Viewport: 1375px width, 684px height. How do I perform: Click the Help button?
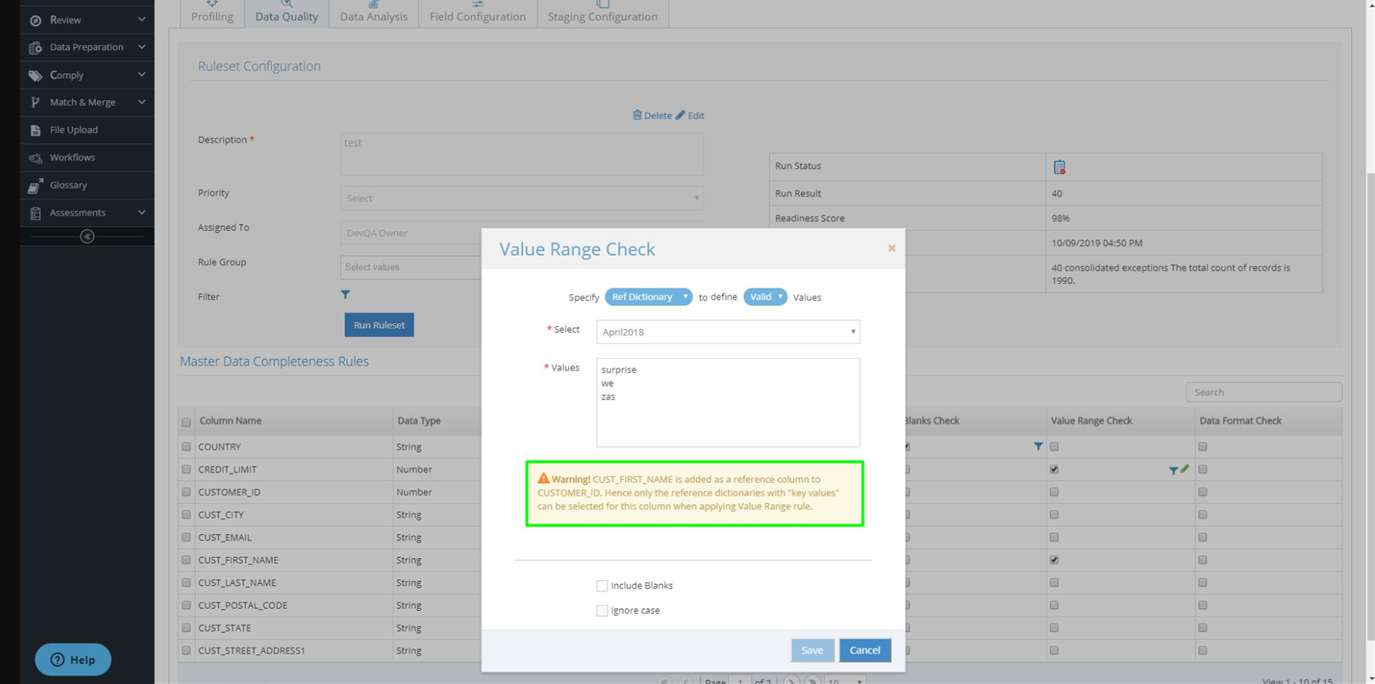click(x=73, y=660)
